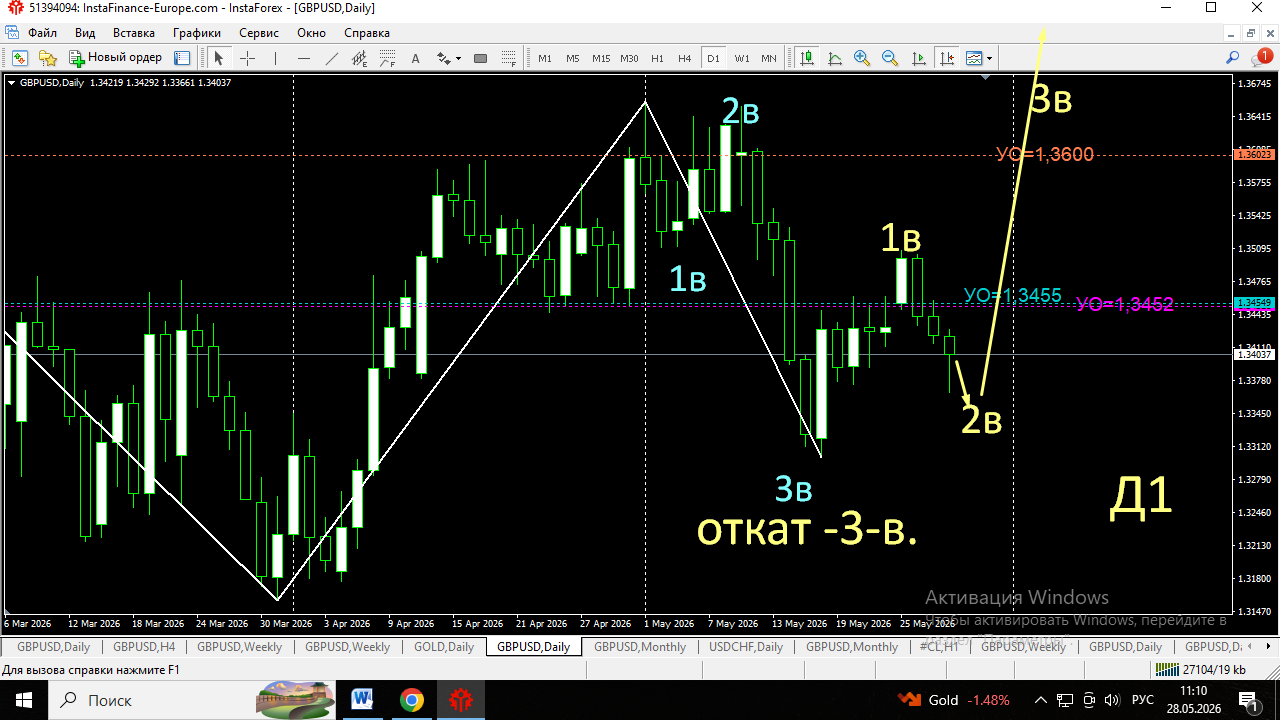This screenshot has width=1280, height=720.
Task: Switch timeframe to M30
Action: 629,58
